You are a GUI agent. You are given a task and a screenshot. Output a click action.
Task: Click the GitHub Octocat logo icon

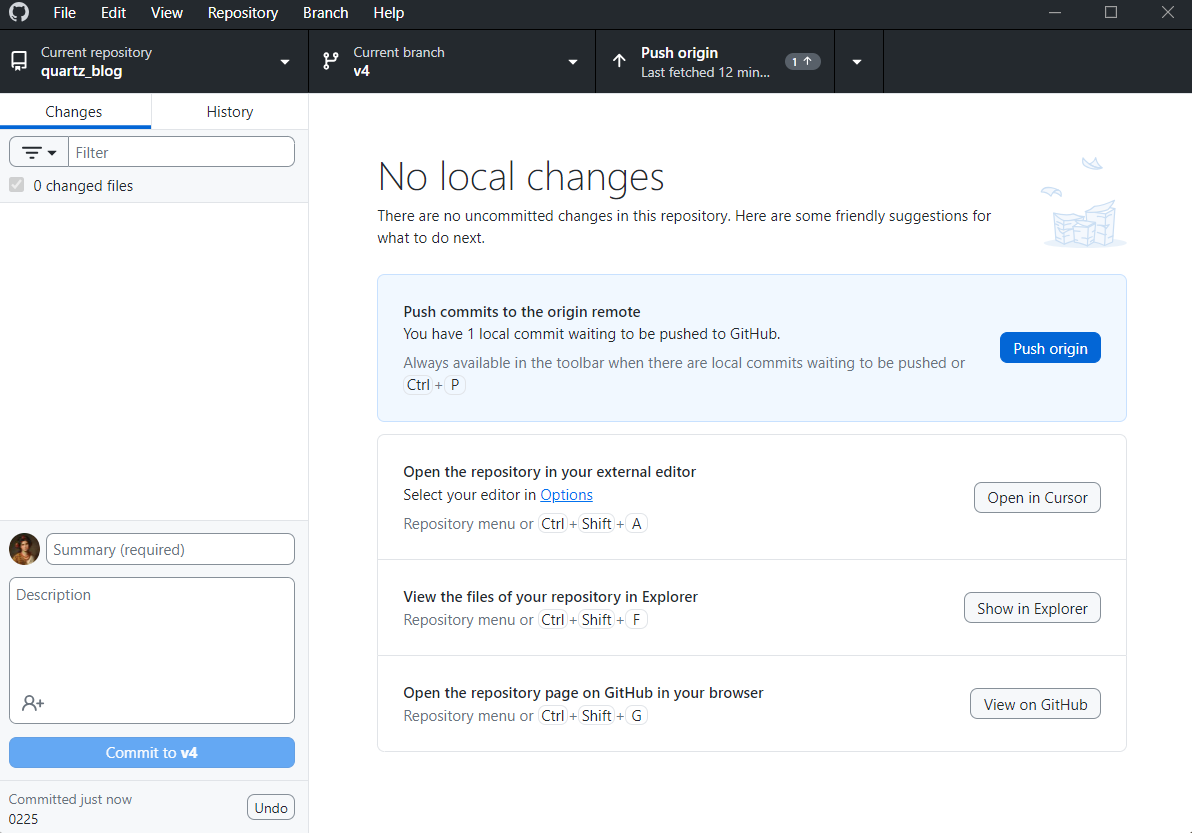click(x=19, y=12)
